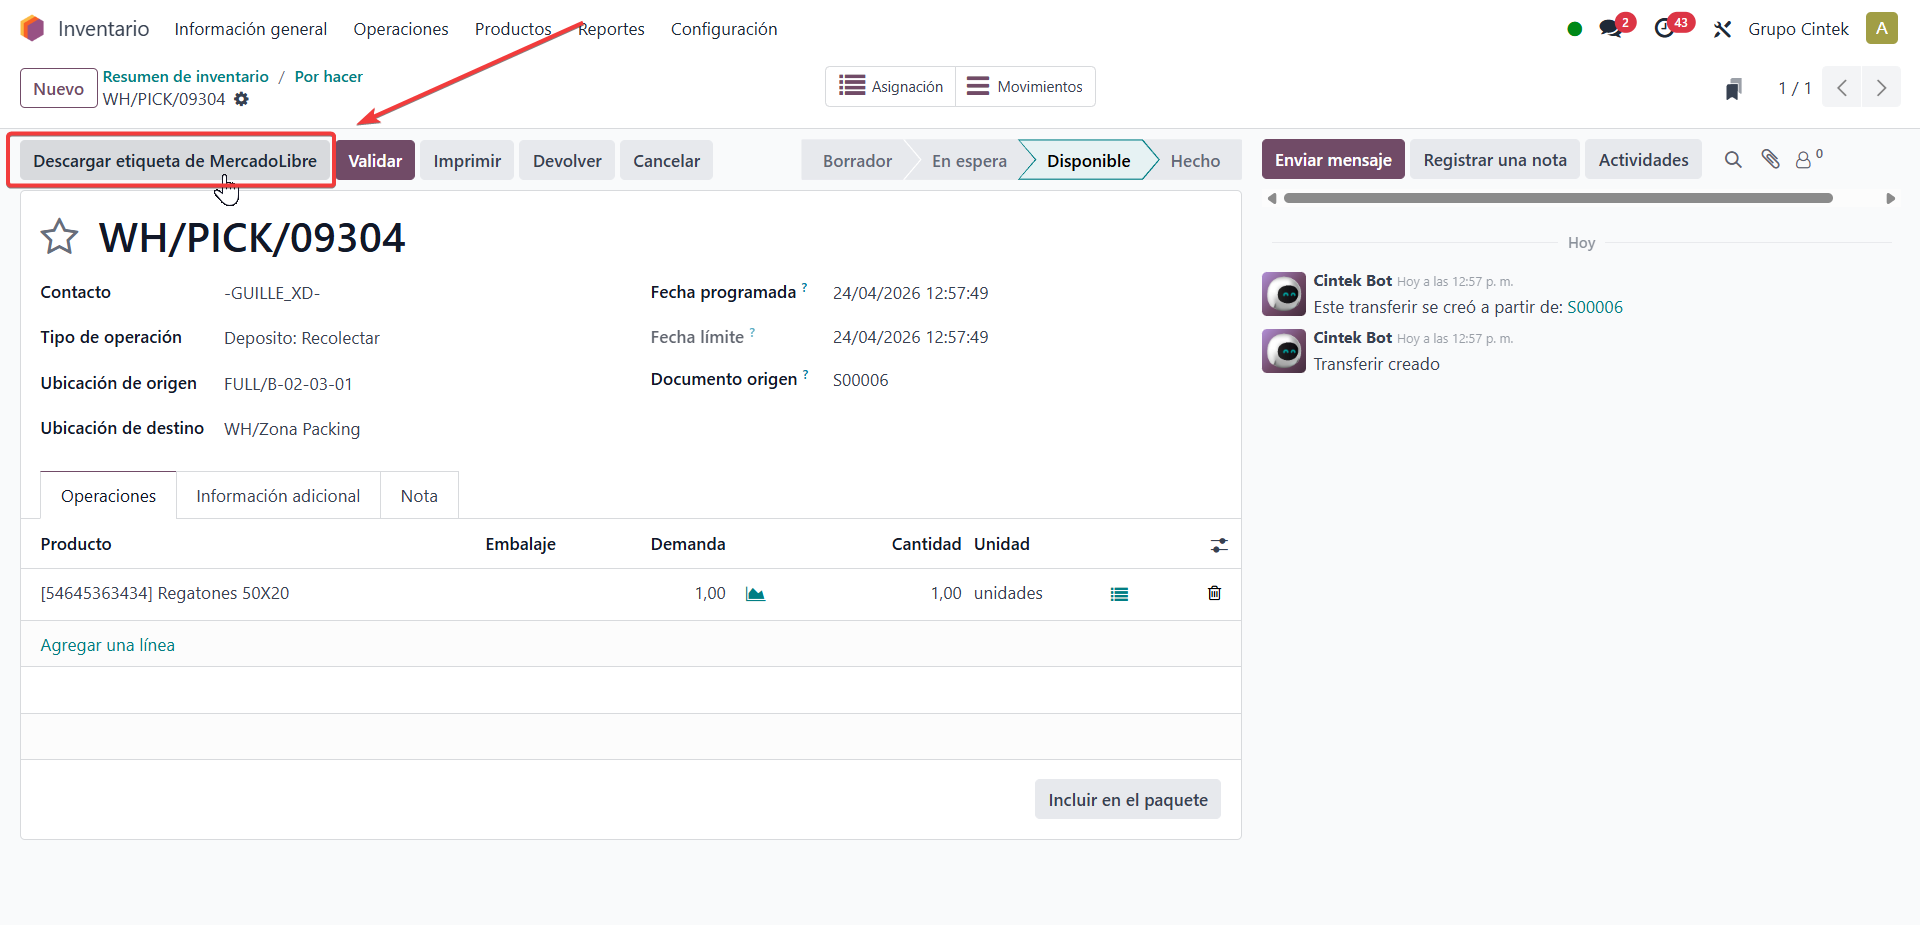Open the user avatar menu
1920x925 pixels.
1881,29
